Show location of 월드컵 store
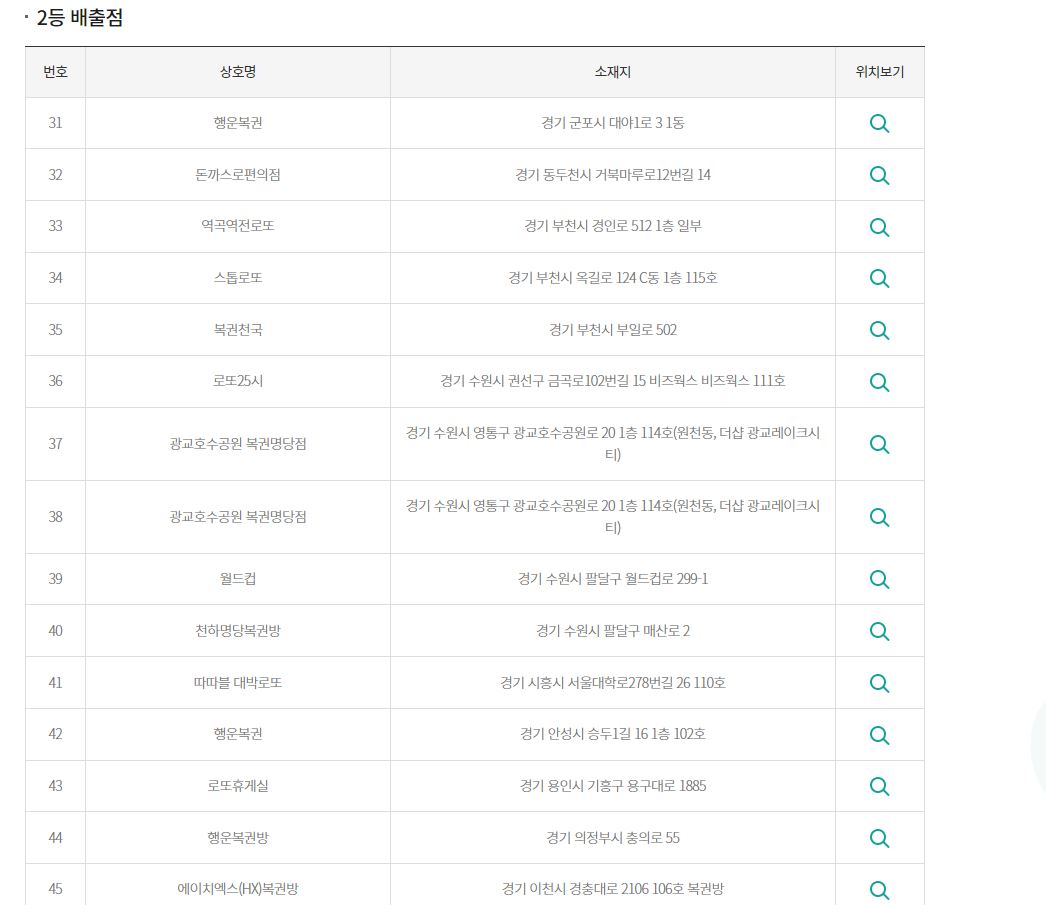The image size is (1046, 905). [x=879, y=579]
